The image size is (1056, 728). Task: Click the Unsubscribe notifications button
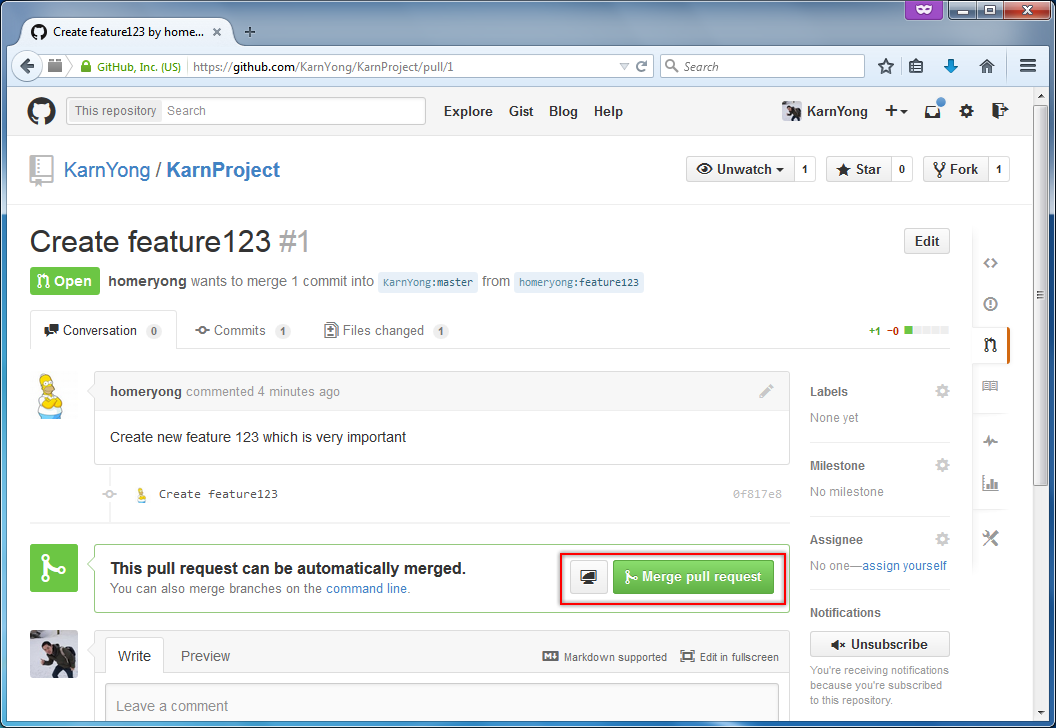(879, 644)
